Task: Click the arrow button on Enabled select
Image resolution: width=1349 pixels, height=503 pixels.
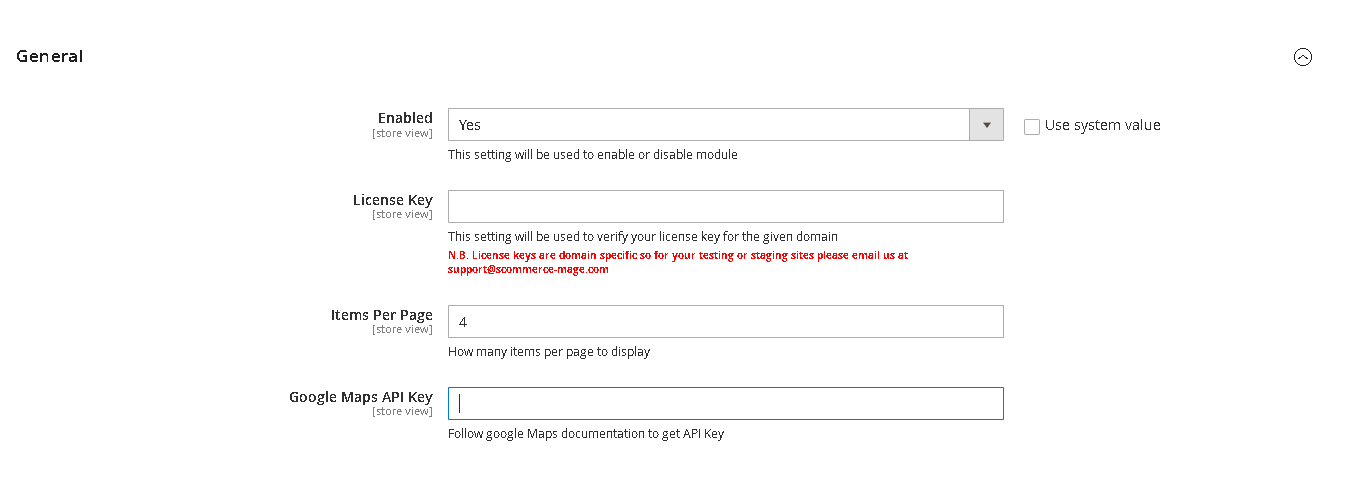Action: [986, 125]
